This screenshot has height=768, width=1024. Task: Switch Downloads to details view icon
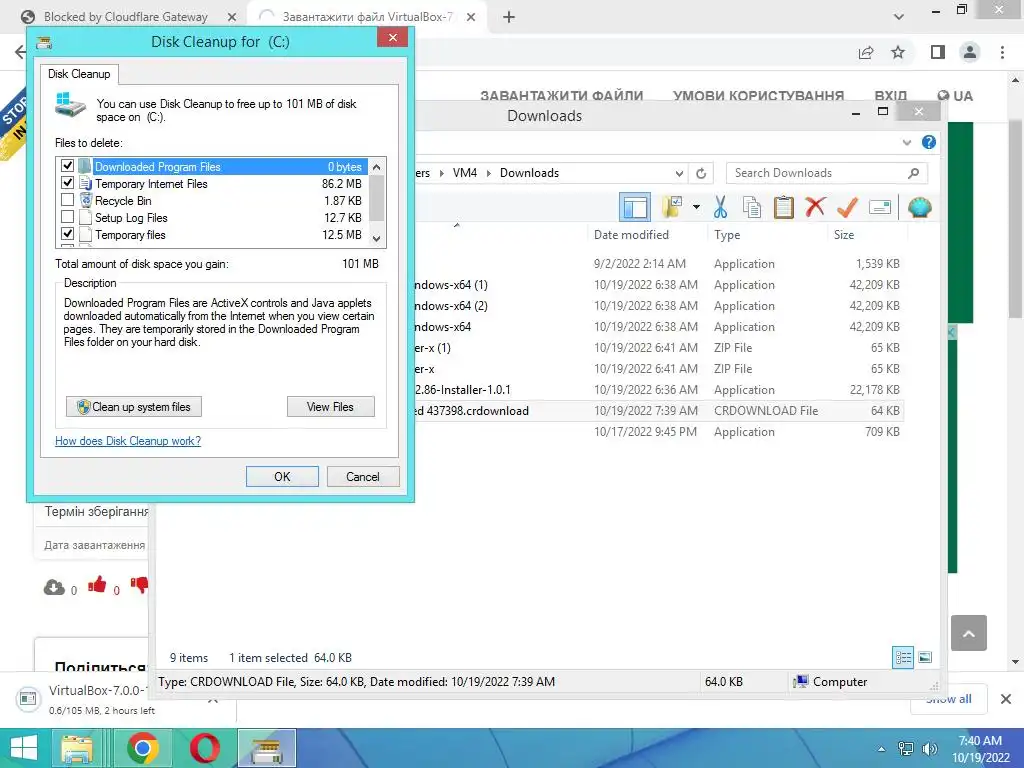(x=903, y=657)
